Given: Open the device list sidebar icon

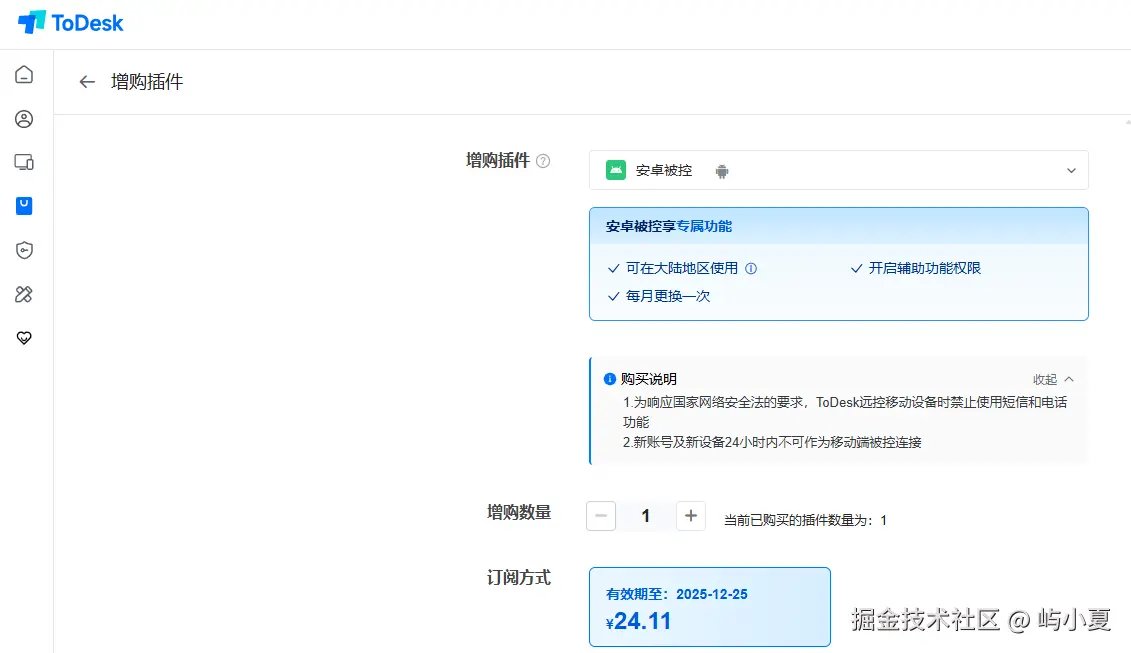Looking at the screenshot, I should [24, 162].
